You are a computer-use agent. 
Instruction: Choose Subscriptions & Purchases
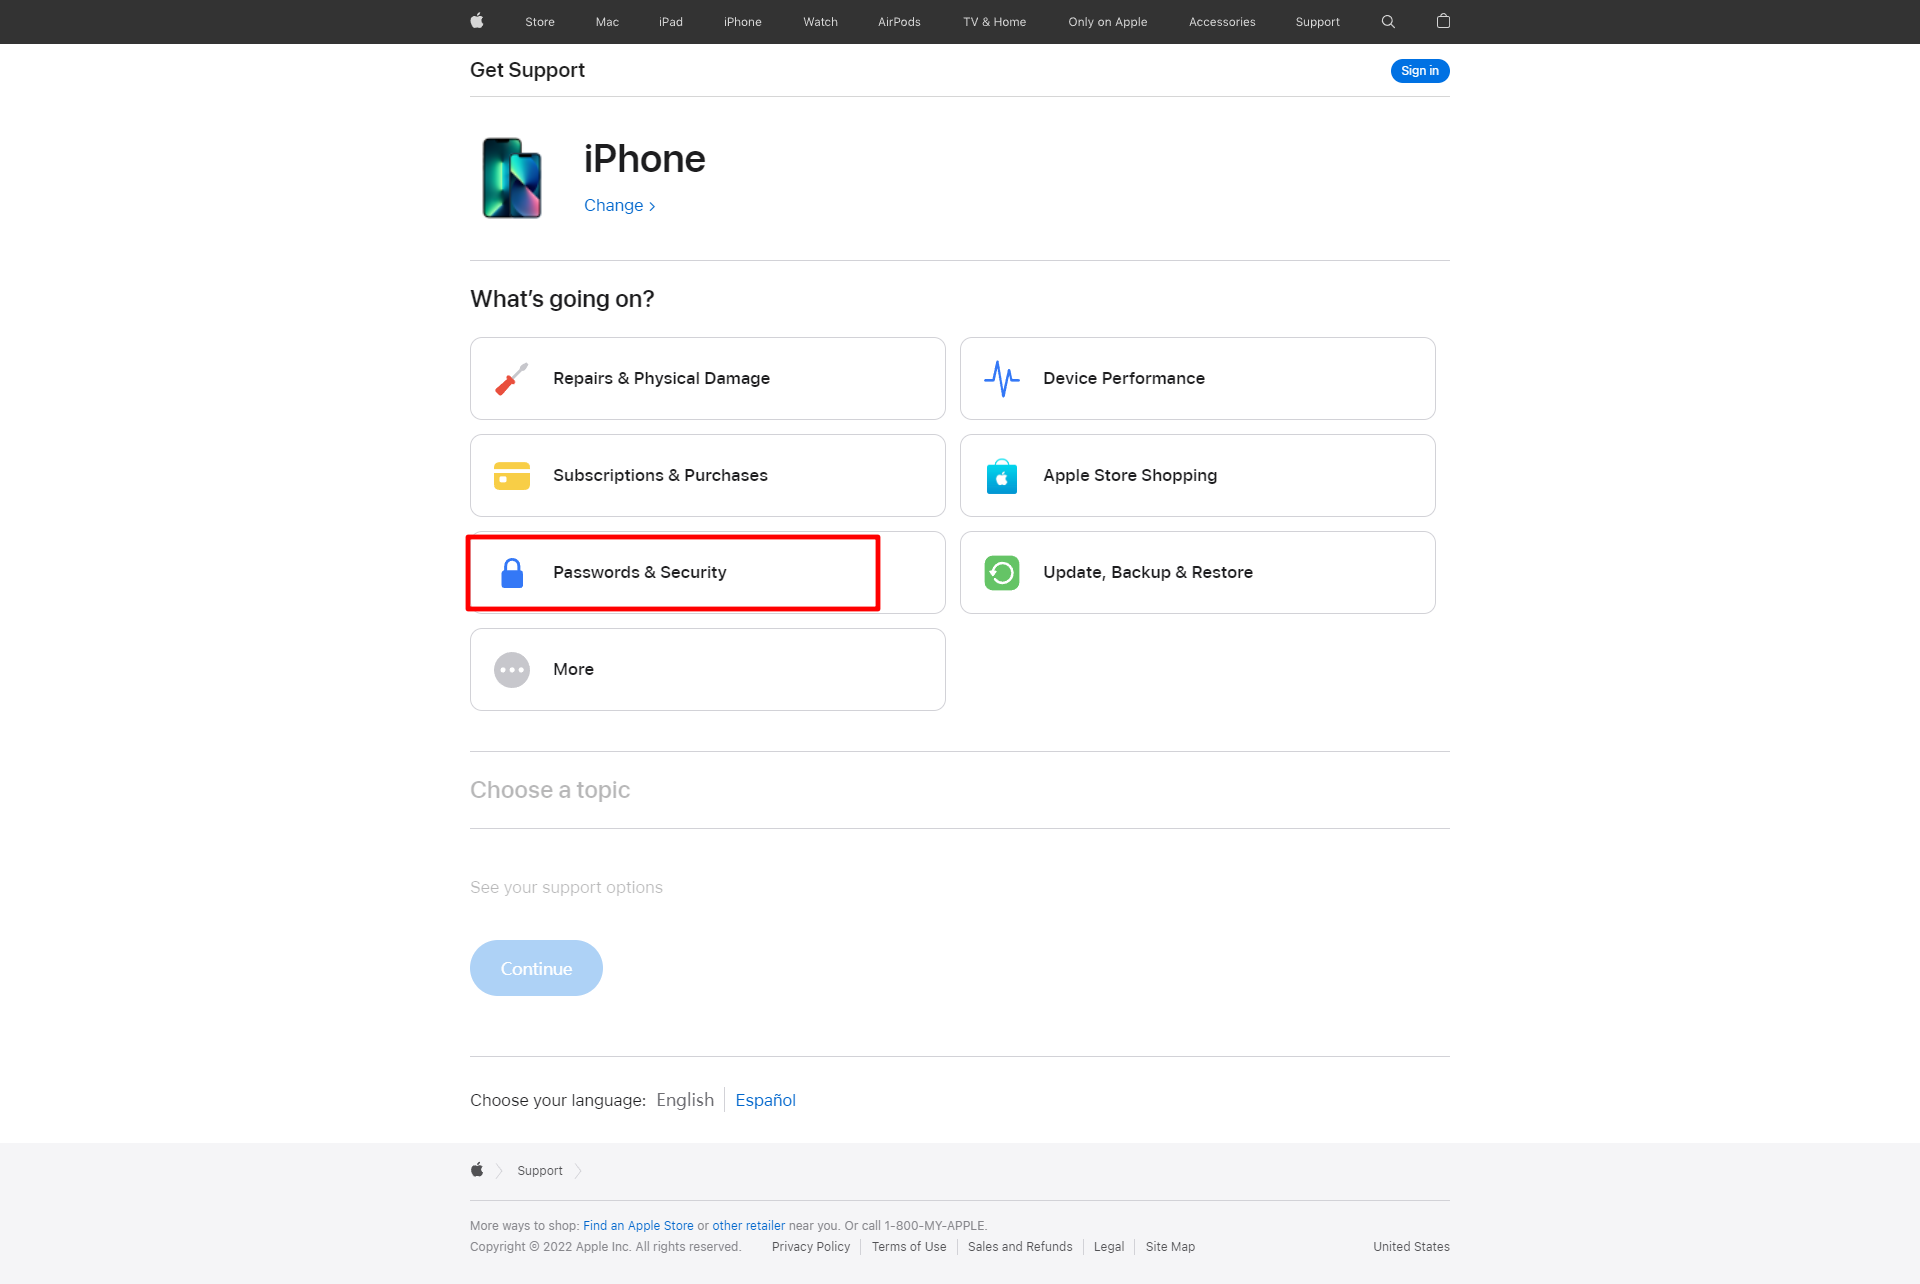coord(708,476)
